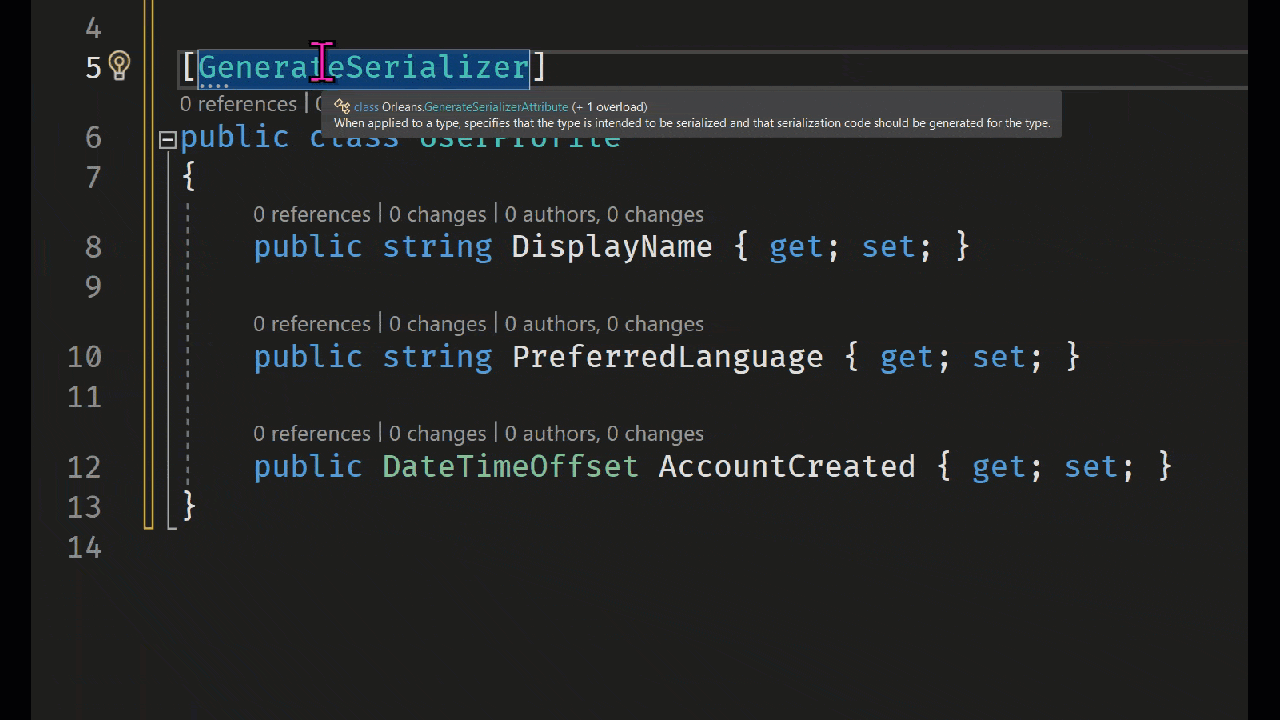
Task: Place cursor on DisplayName property name
Action: coord(612,247)
